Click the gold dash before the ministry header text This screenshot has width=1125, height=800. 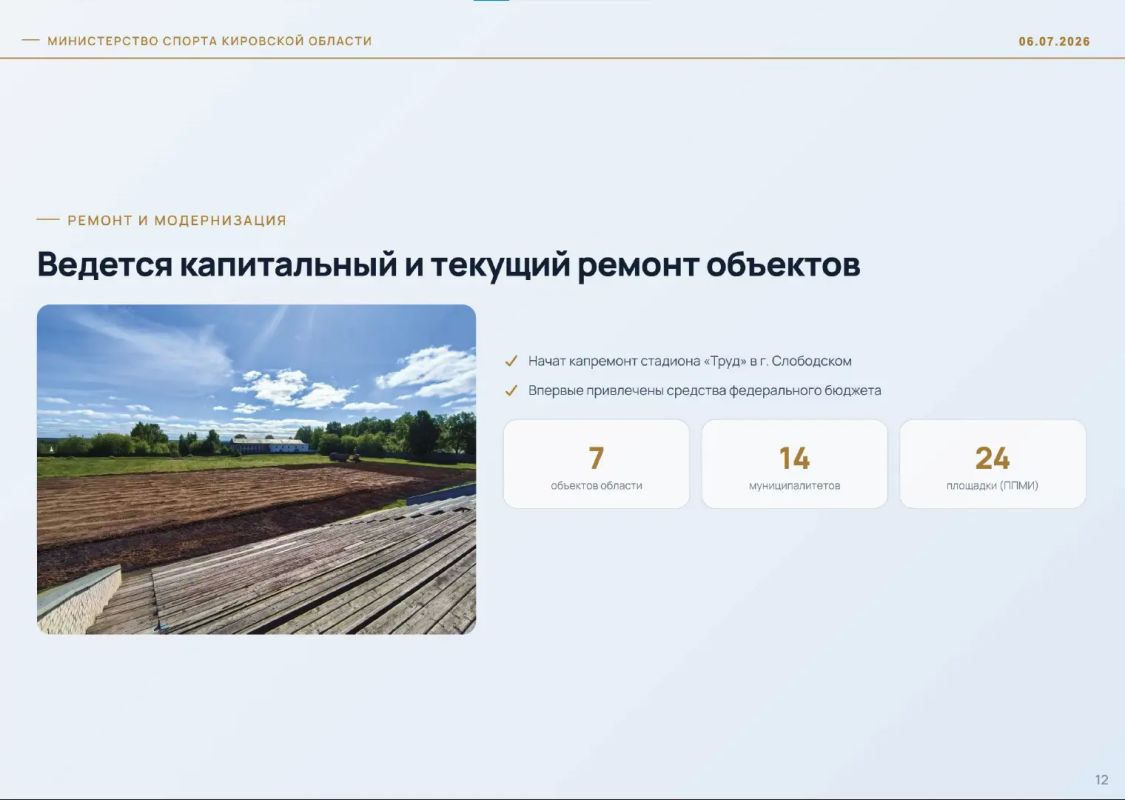(31, 41)
